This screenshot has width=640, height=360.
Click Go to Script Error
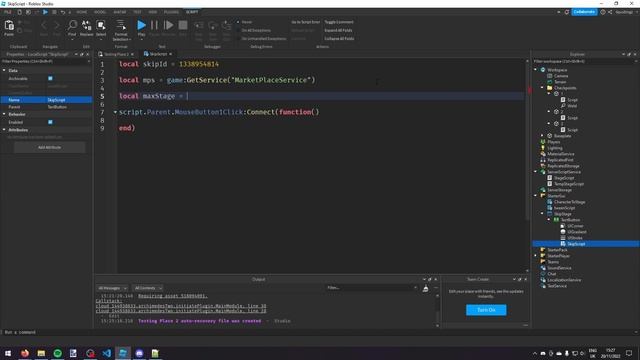click(x=305, y=22)
